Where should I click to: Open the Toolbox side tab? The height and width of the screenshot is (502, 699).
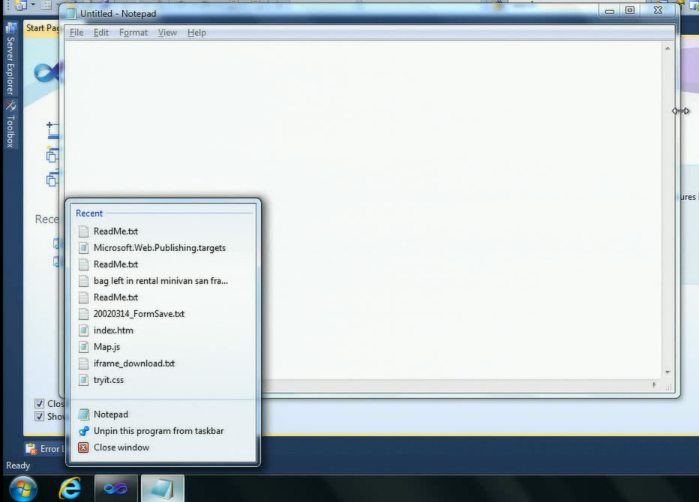(11, 125)
